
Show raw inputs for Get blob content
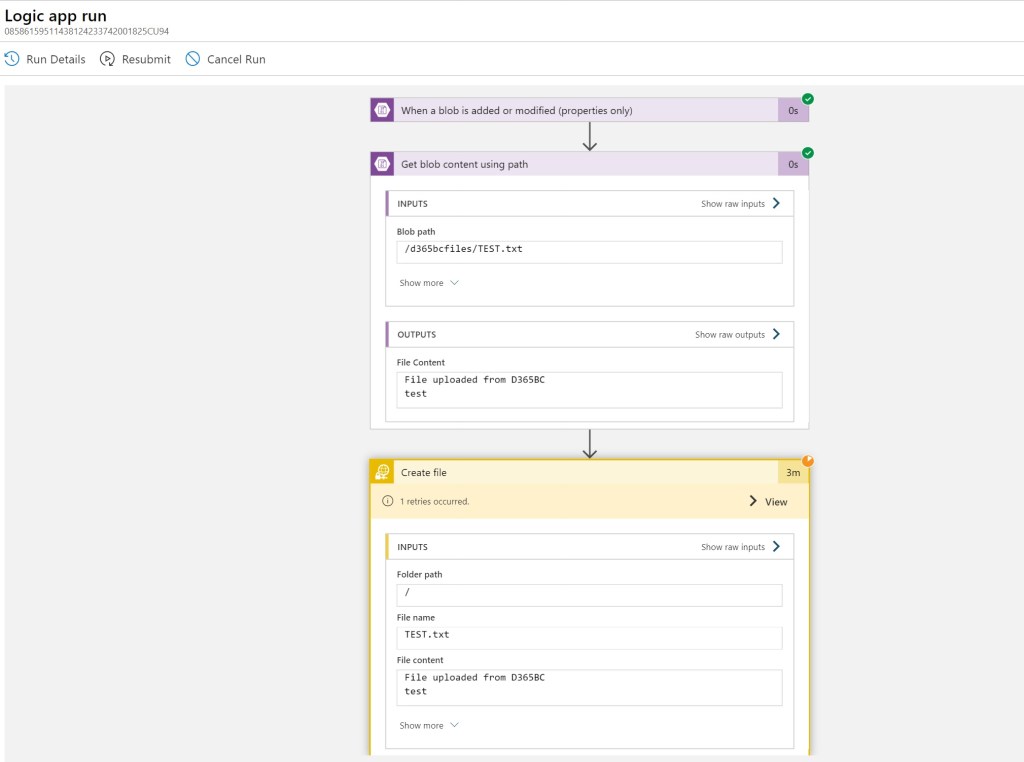pos(740,204)
